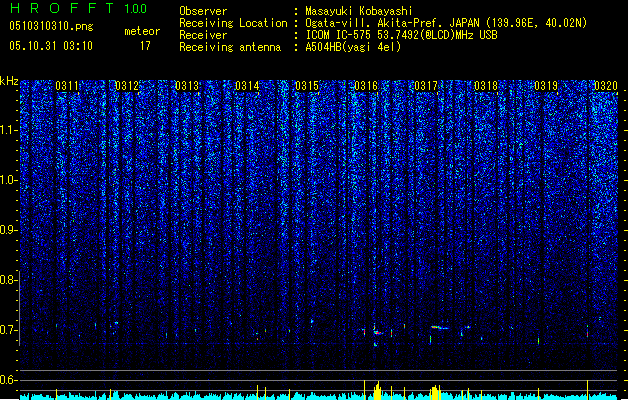Screen dimensions: 629x400
Task: Click the meteor count value 17
Action: pos(145,46)
